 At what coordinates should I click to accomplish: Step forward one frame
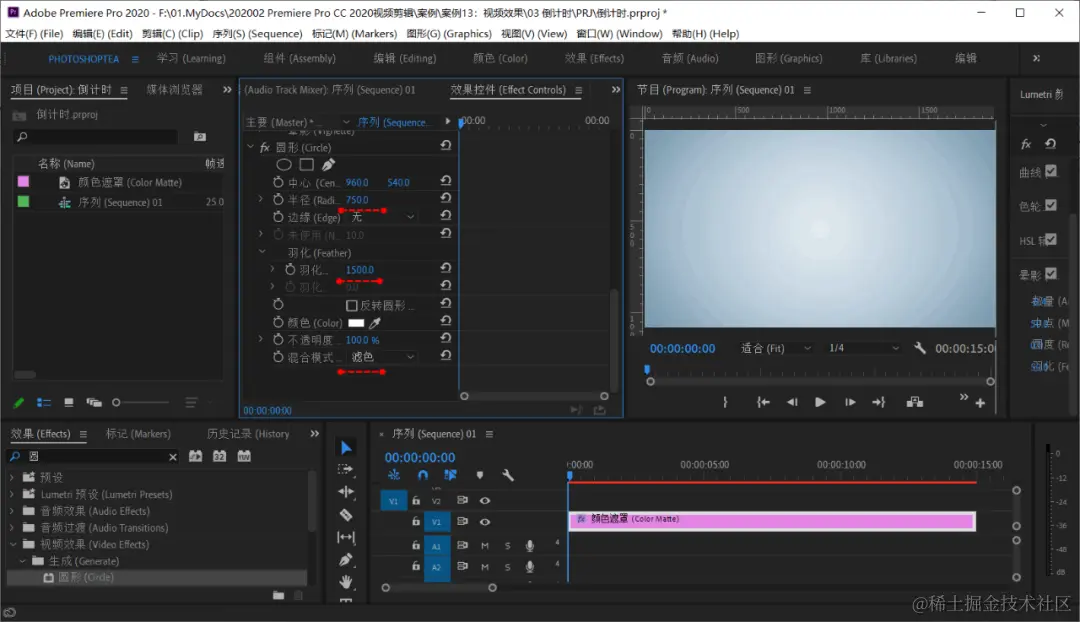850,402
